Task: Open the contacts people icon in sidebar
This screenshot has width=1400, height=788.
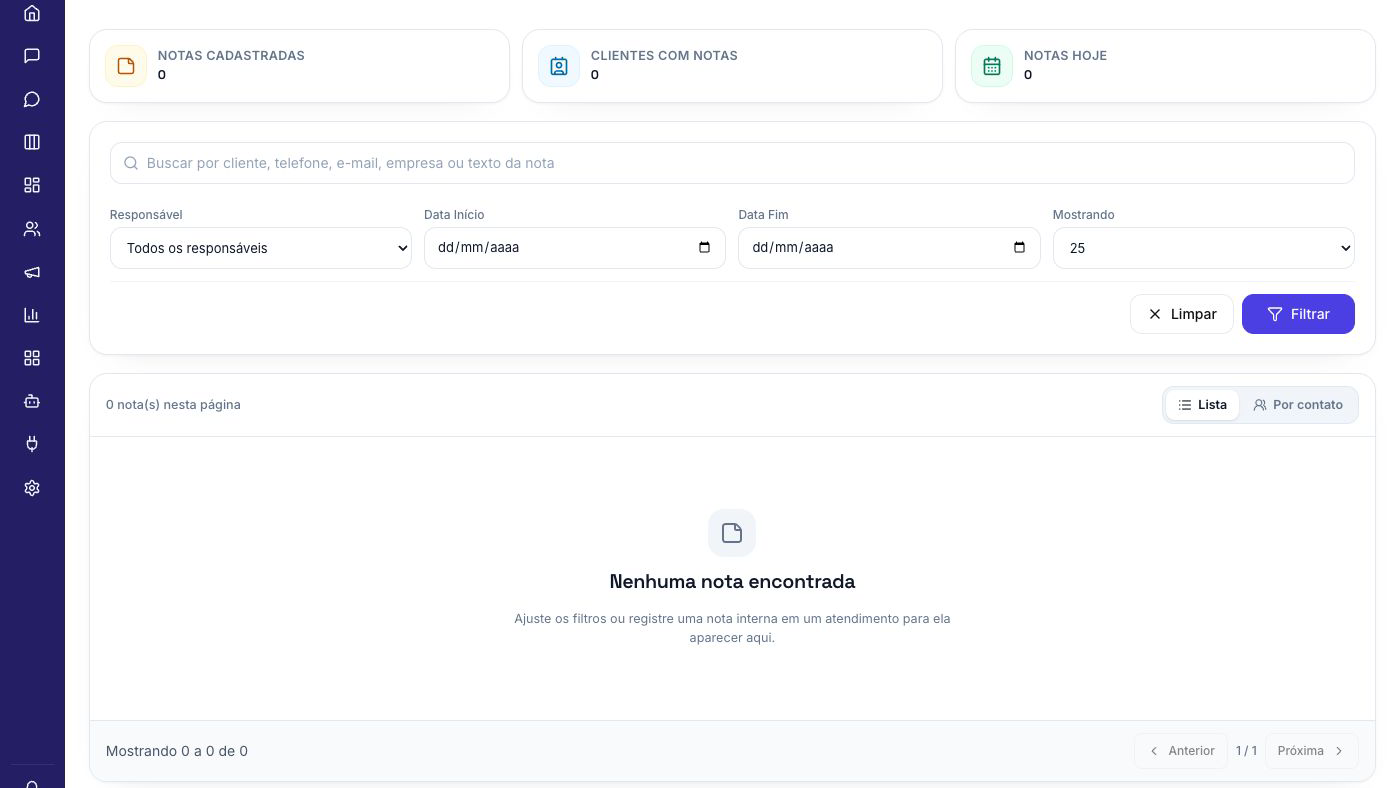Action: tap(32, 229)
